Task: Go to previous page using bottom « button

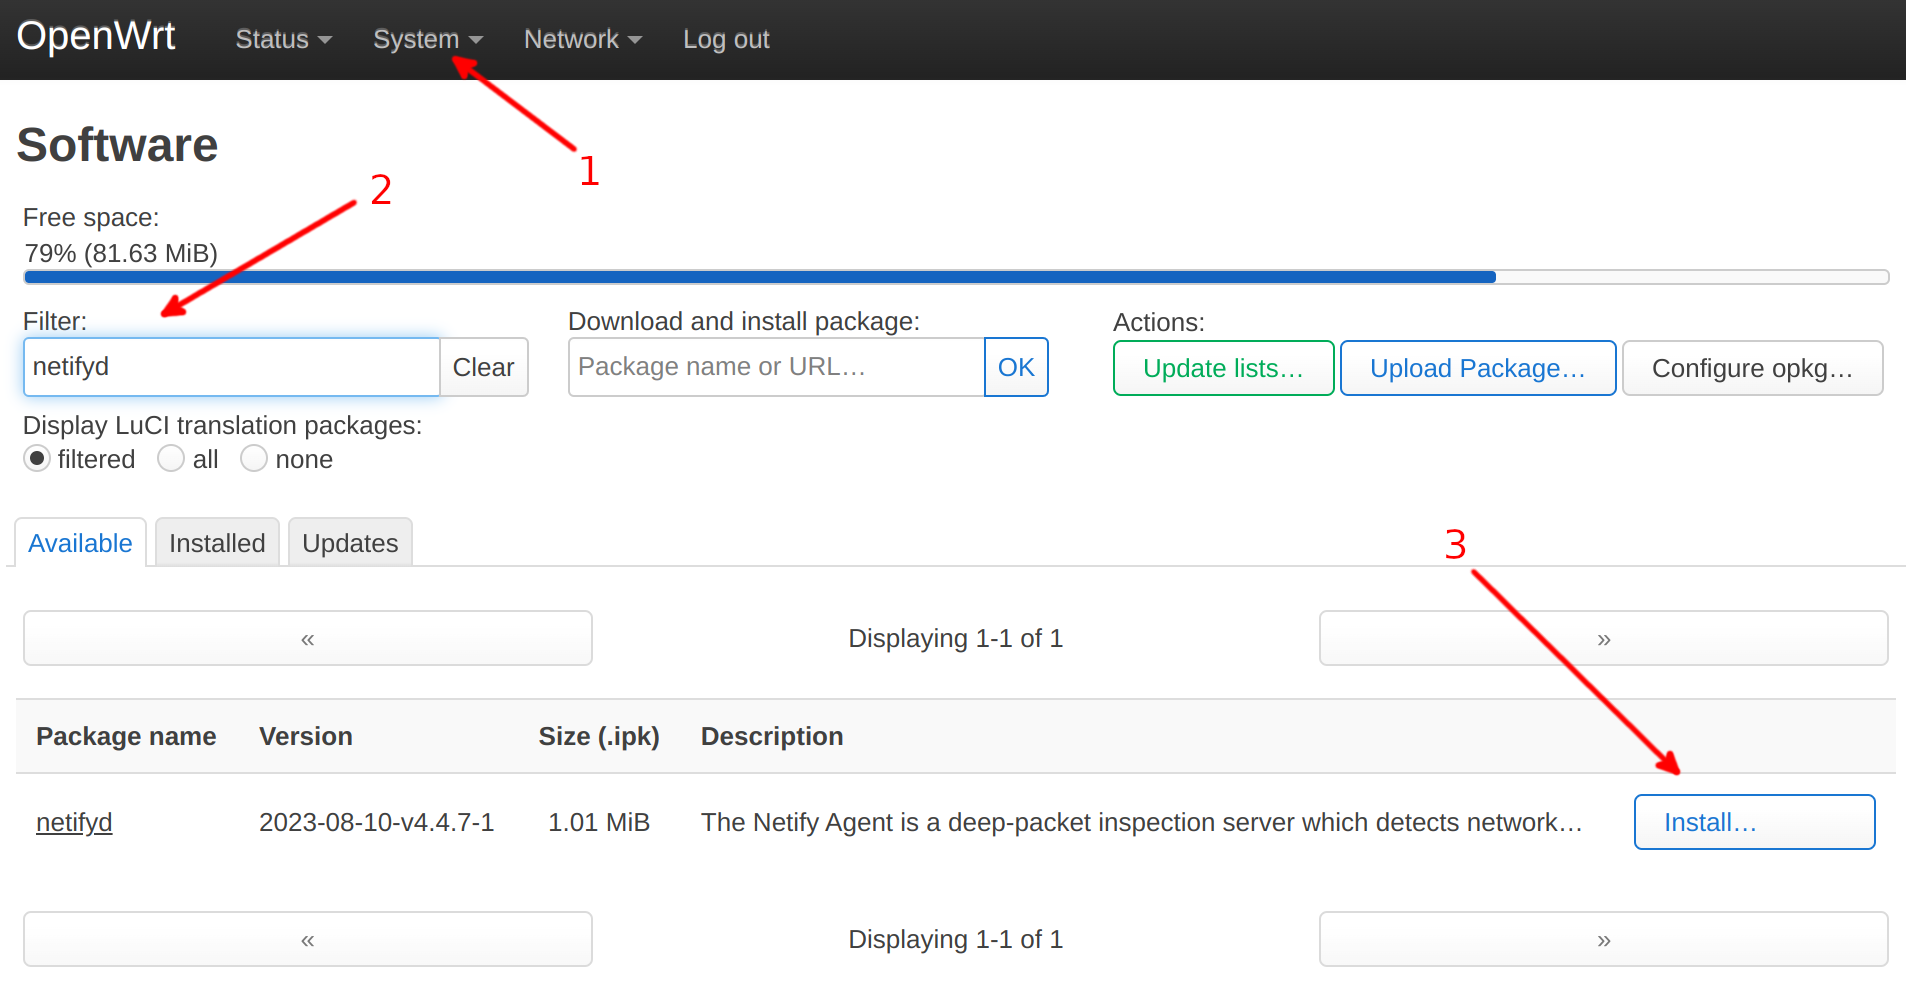Action: click(x=308, y=939)
